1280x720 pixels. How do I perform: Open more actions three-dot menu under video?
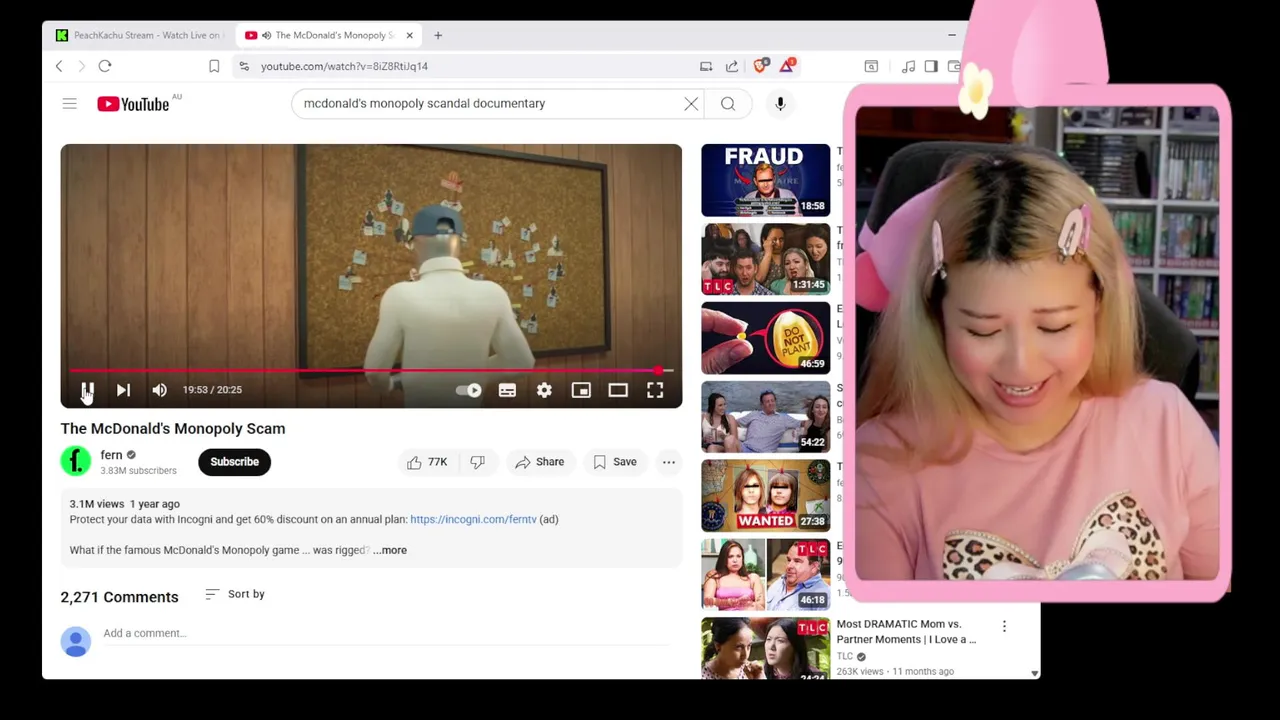click(669, 462)
